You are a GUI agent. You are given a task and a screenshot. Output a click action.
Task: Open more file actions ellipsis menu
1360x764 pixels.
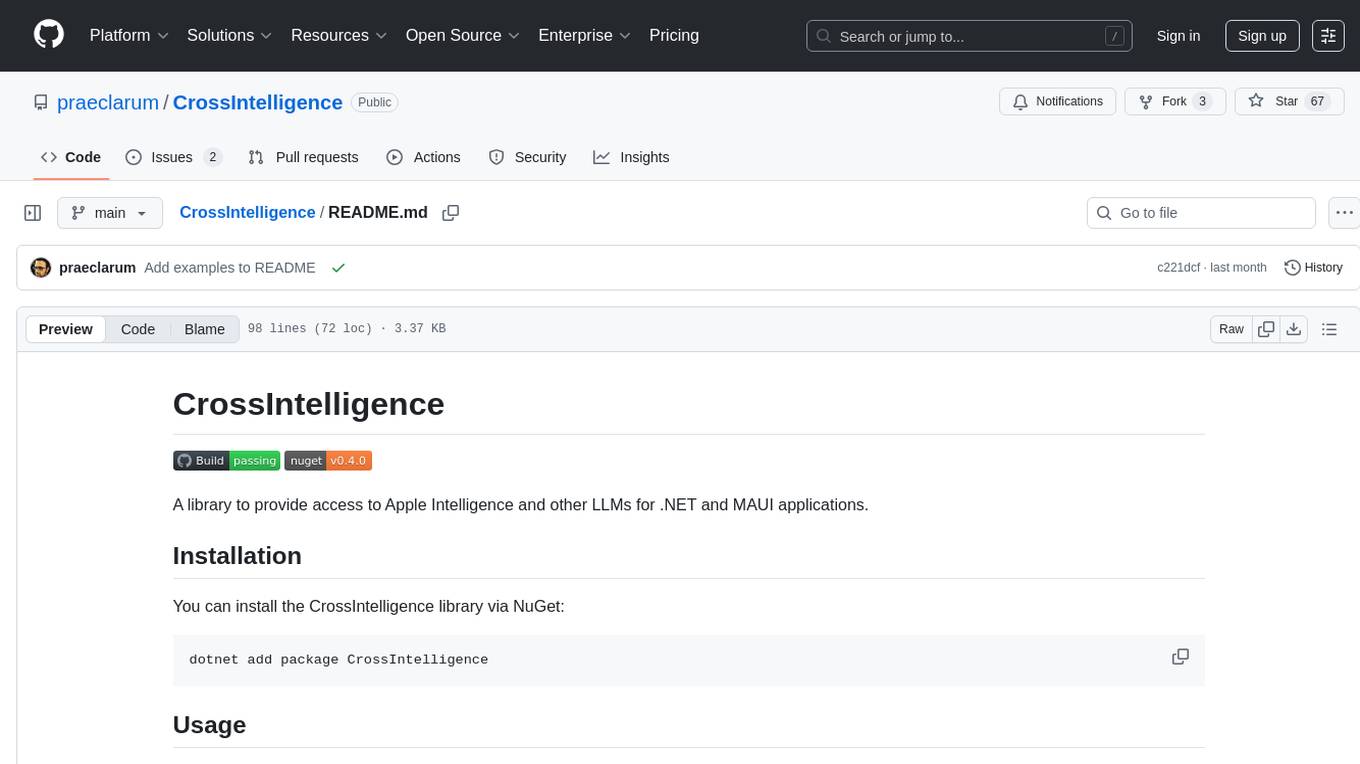point(1344,213)
